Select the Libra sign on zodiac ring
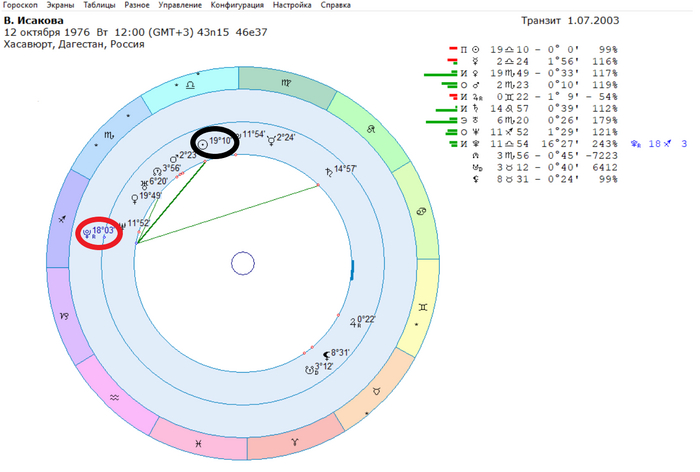The height and width of the screenshot is (472, 700). pyautogui.click(x=191, y=85)
